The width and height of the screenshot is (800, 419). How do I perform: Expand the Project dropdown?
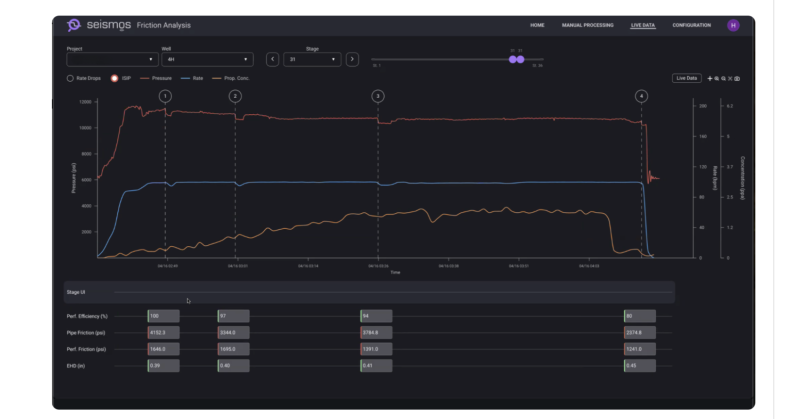110,59
